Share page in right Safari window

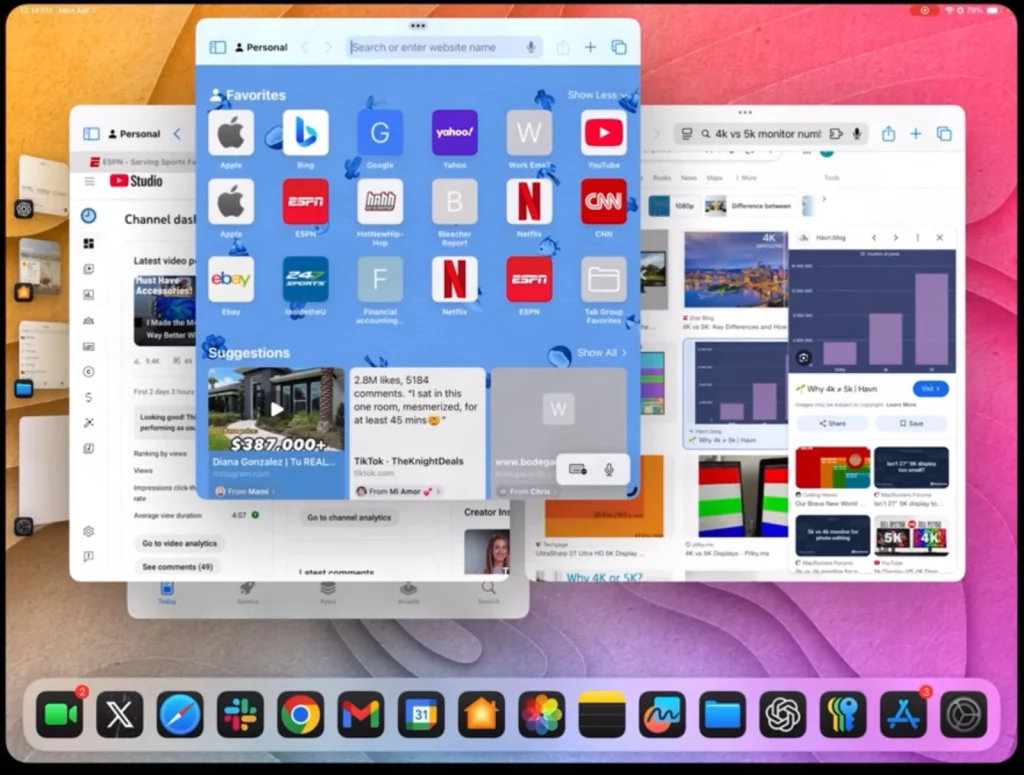[x=888, y=134]
